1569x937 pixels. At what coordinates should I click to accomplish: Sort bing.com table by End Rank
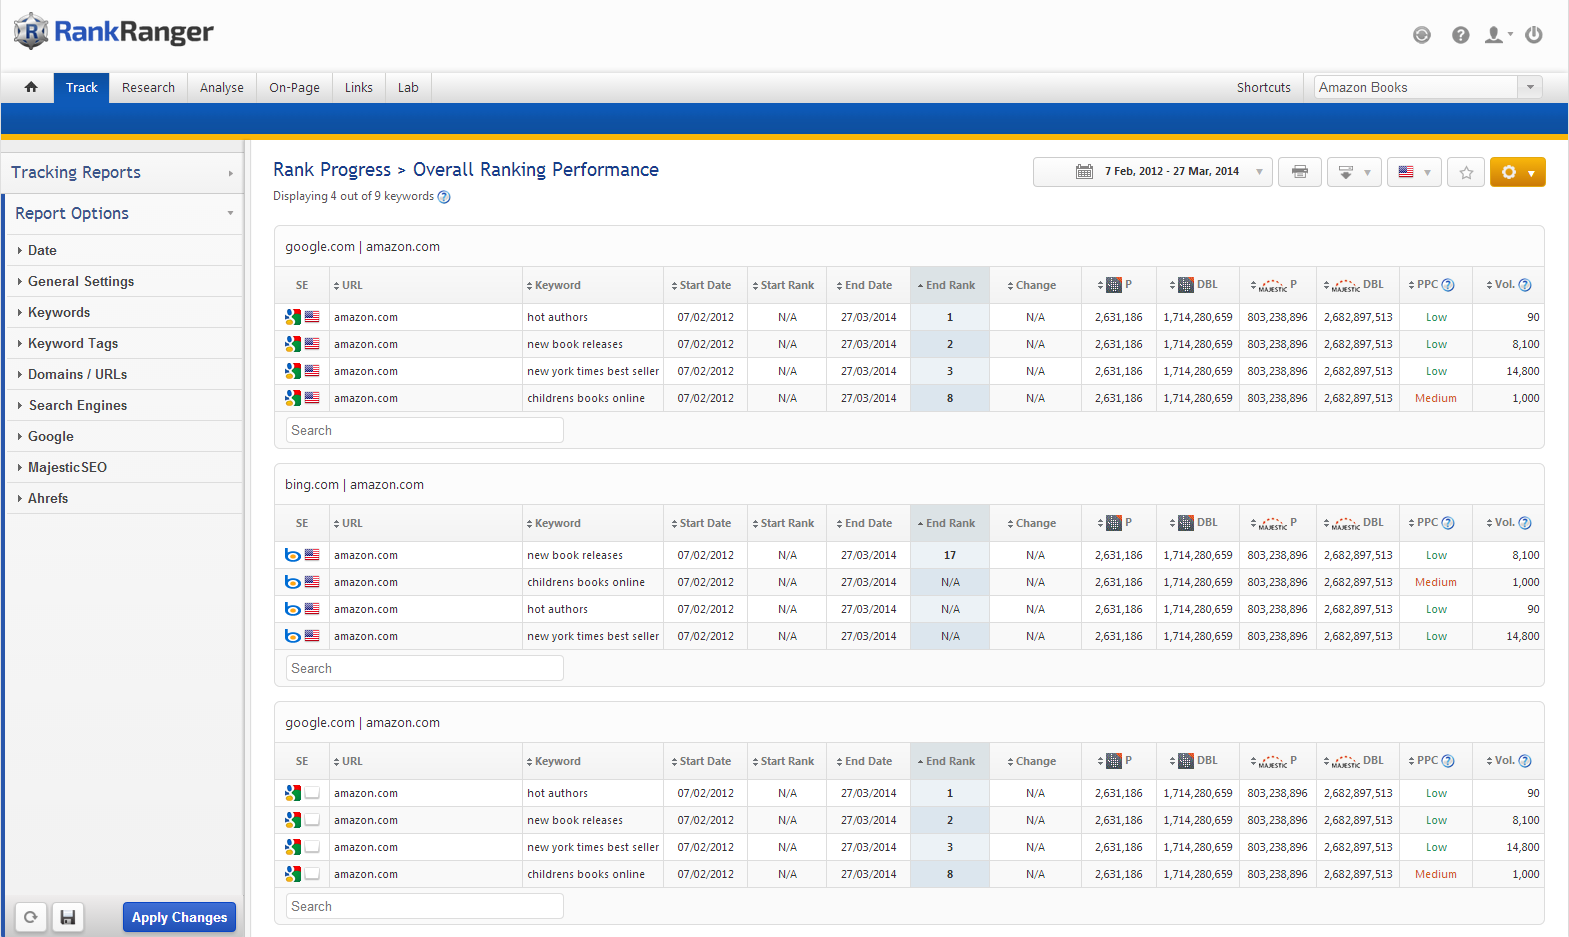[949, 523]
